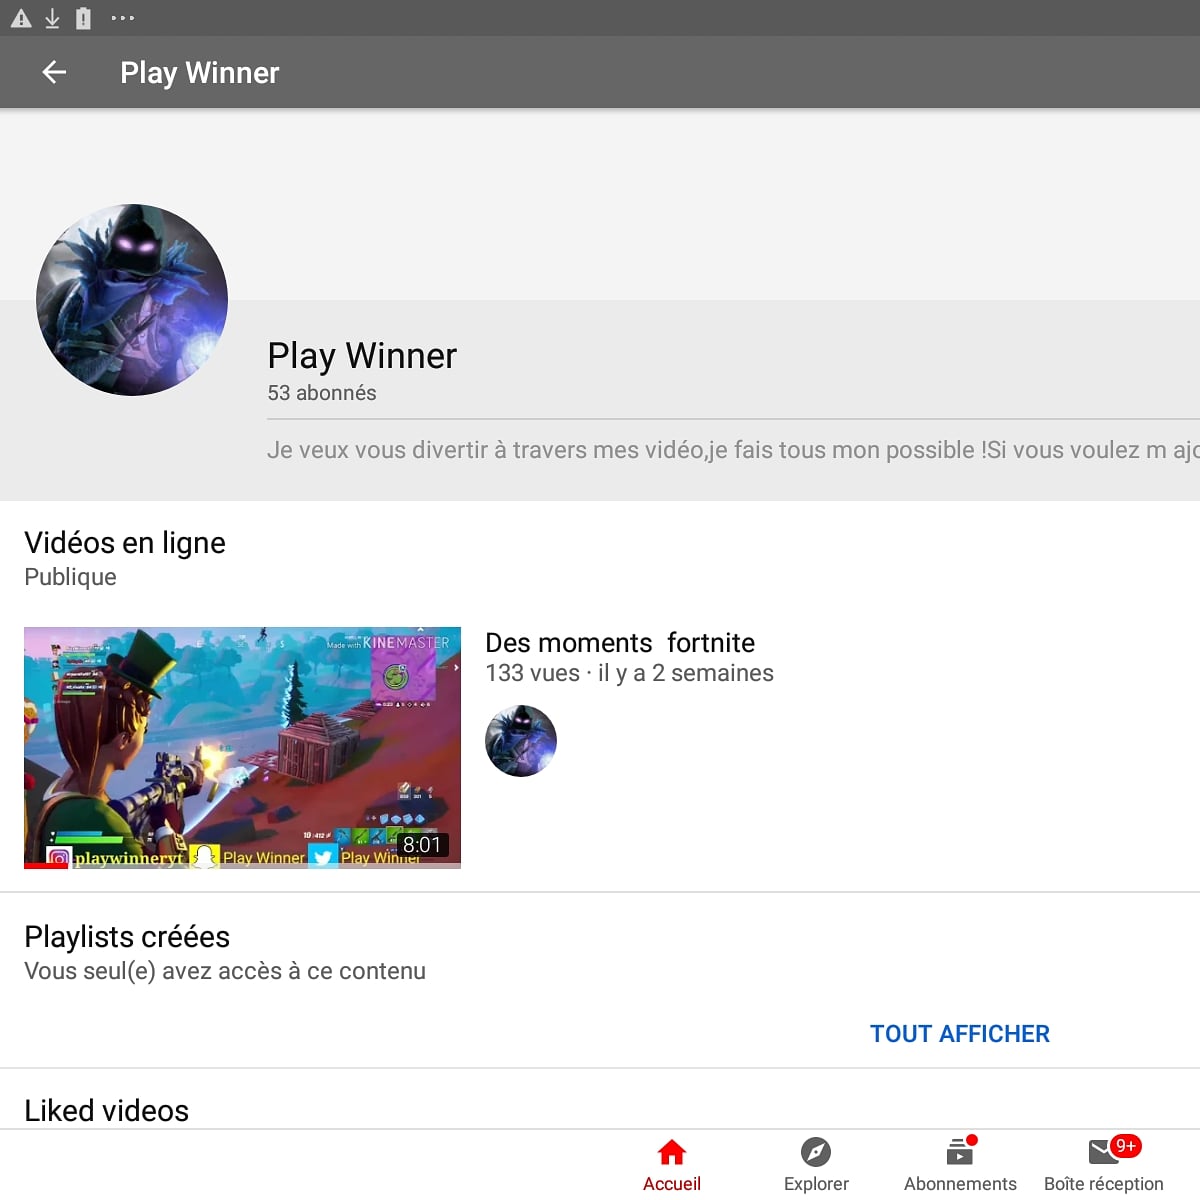Tap the overflow dots in the status bar

(123, 17)
